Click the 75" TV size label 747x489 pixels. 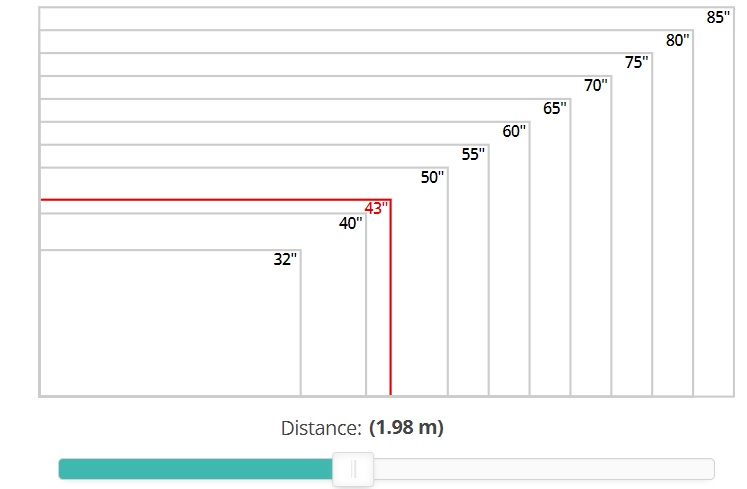[636, 62]
